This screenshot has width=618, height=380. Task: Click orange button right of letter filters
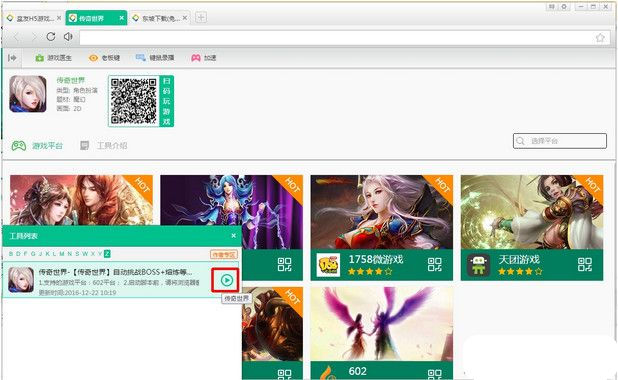pyautogui.click(x=224, y=254)
